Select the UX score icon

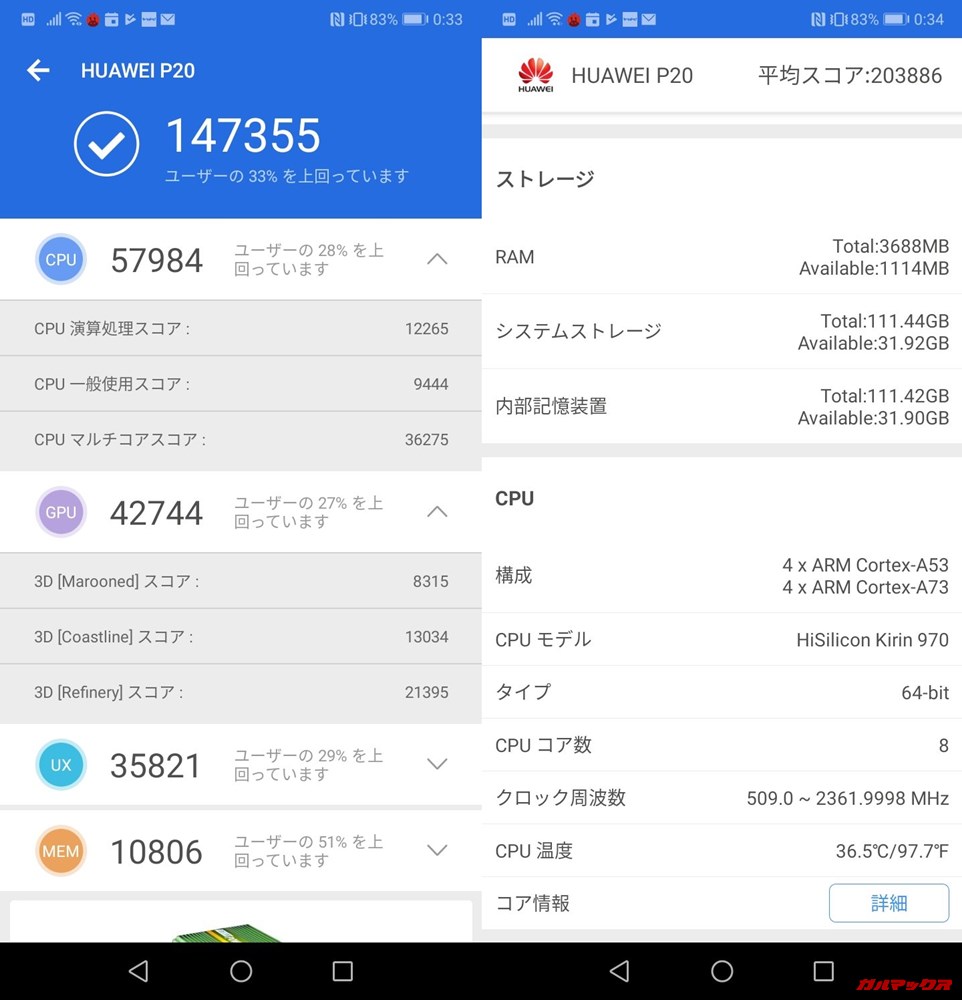click(61, 764)
